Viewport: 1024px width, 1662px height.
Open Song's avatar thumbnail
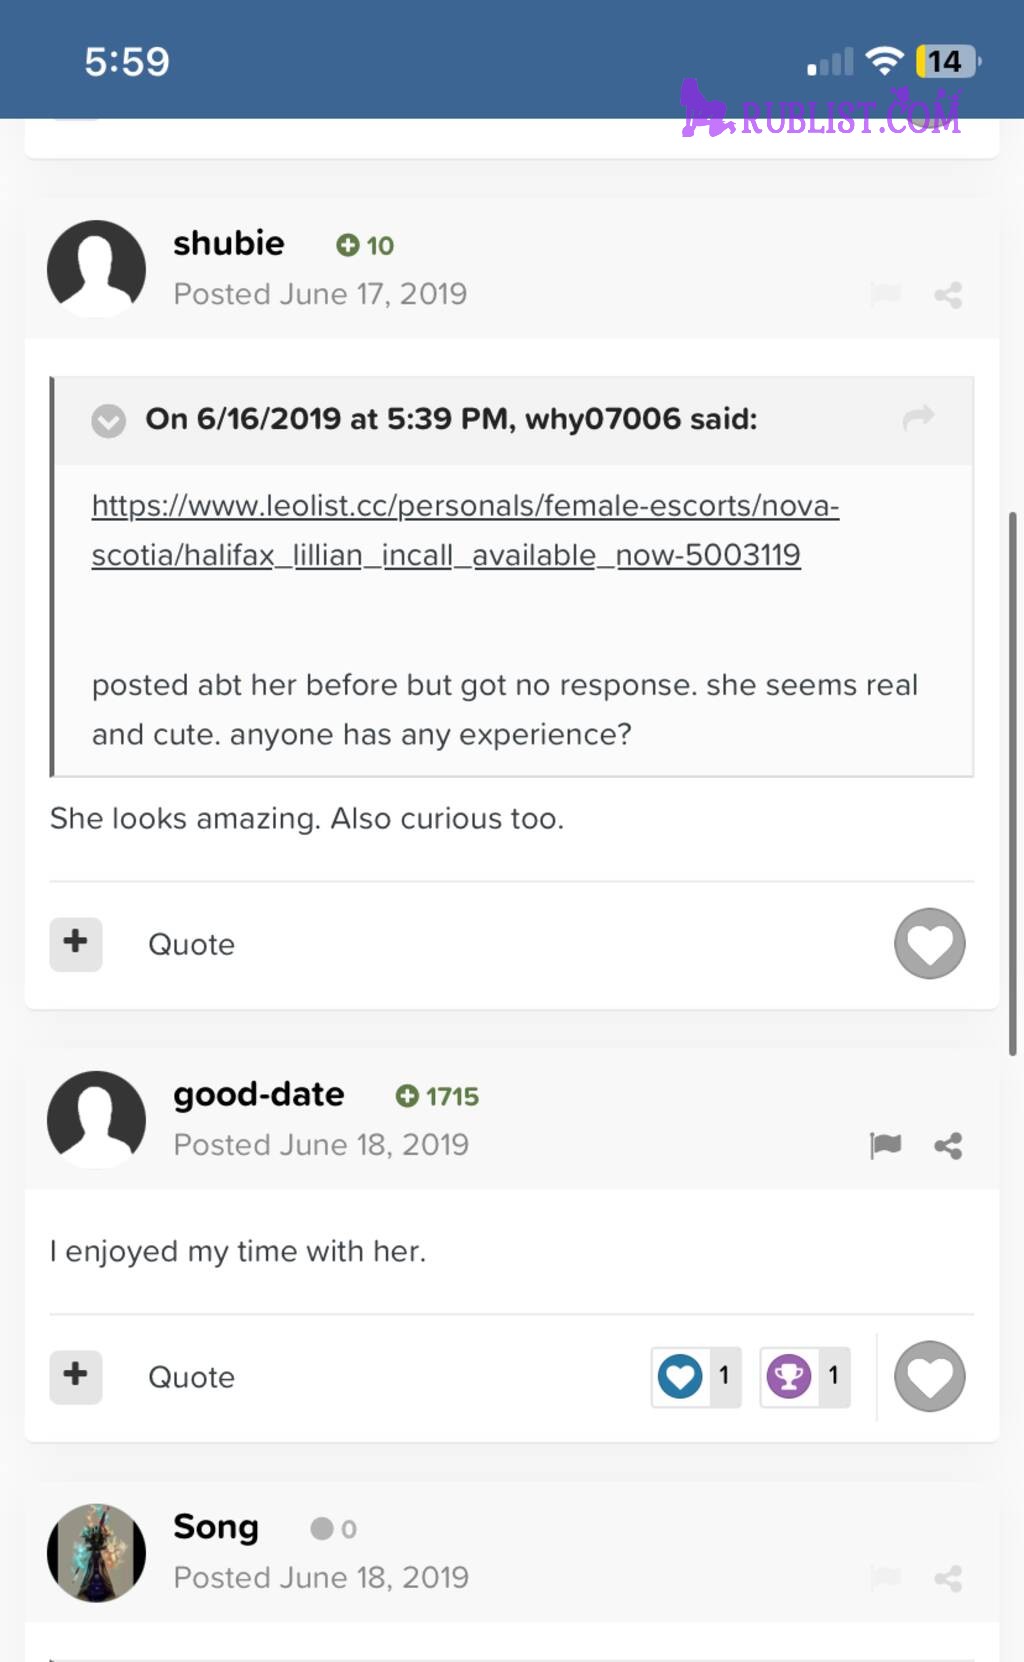tap(97, 1553)
